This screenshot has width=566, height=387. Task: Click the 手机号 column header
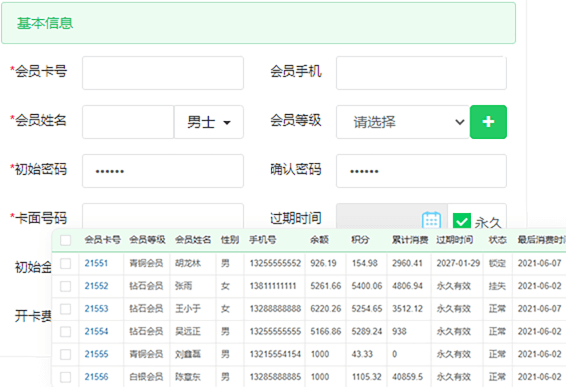pyautogui.click(x=262, y=240)
